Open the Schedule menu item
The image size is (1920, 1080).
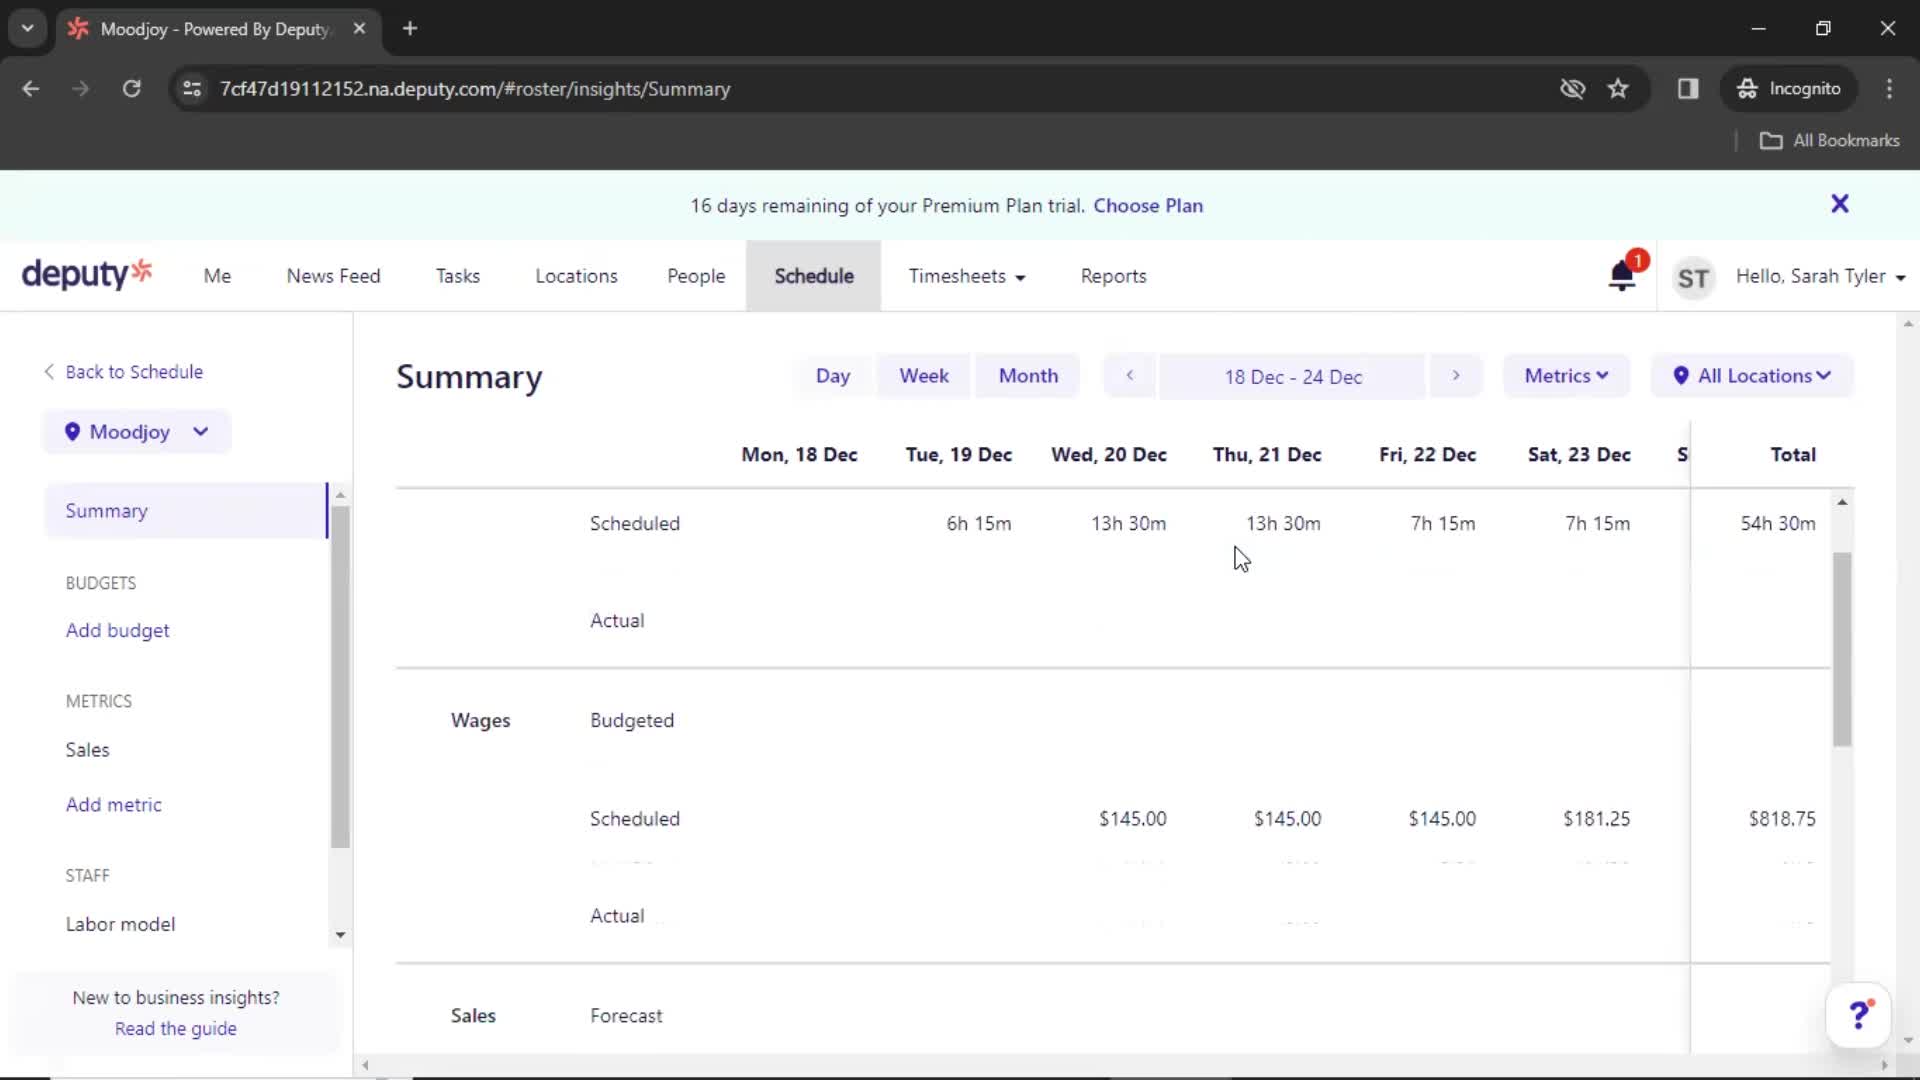(x=814, y=276)
